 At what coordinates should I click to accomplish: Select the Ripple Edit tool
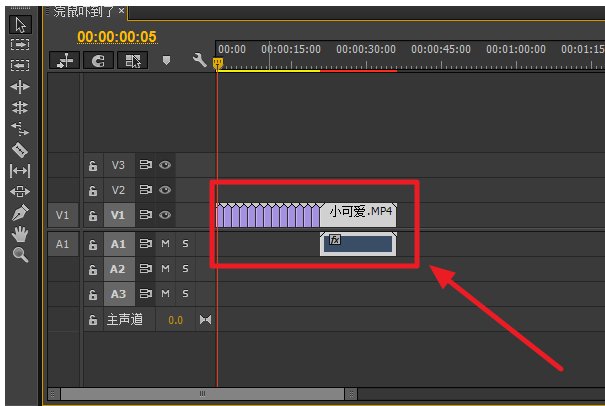point(20,87)
